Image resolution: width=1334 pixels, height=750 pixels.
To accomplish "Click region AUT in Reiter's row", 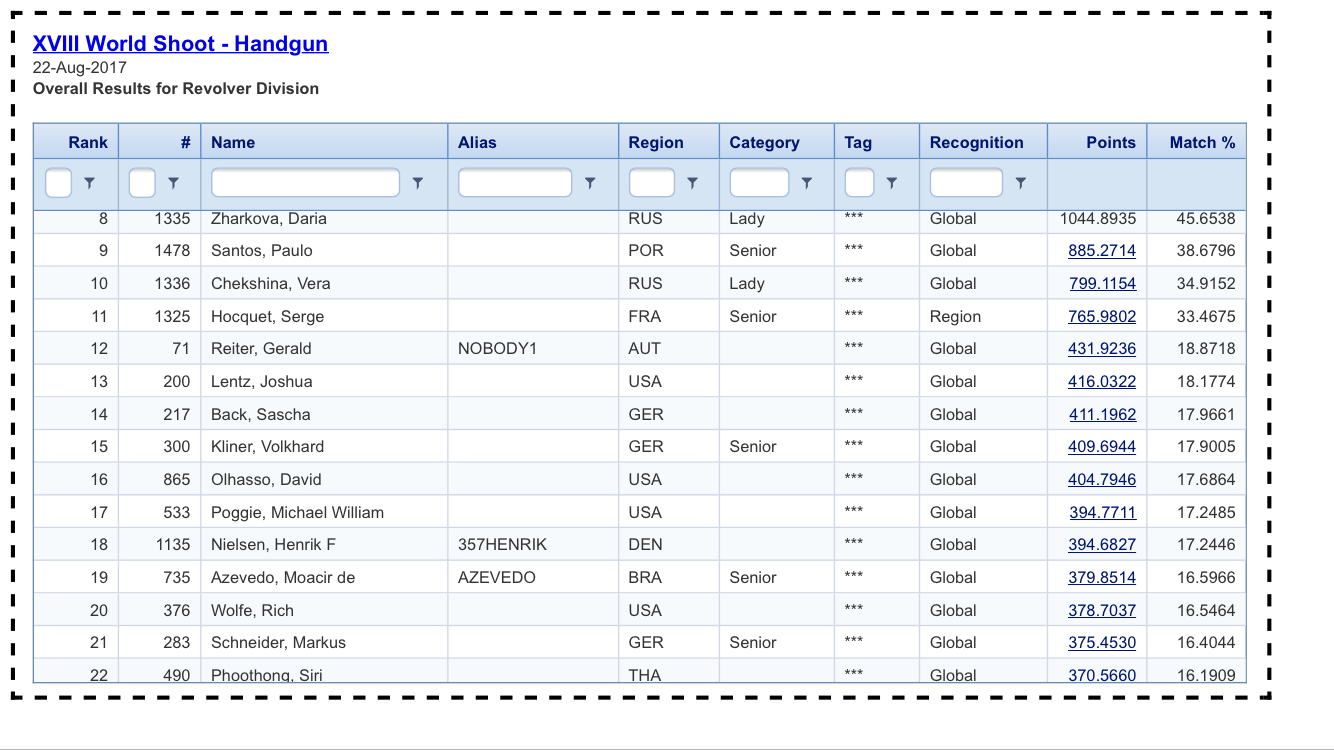I will click(645, 349).
